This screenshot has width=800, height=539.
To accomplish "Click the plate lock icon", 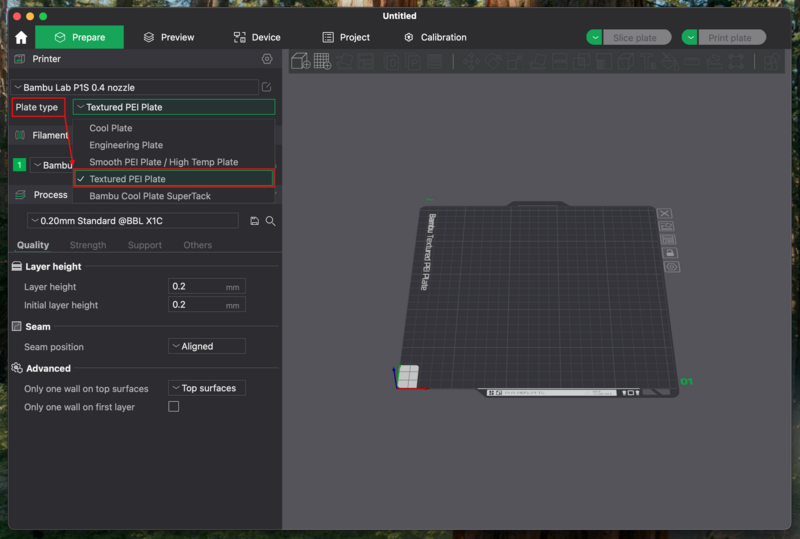I will 669,253.
